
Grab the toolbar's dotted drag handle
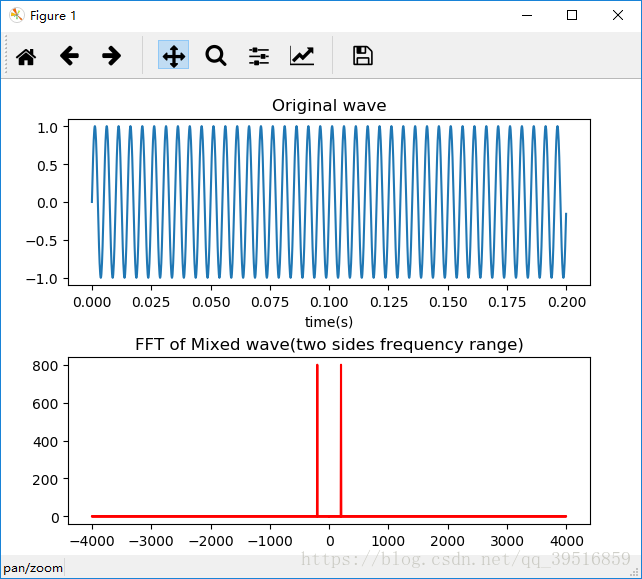(x=6, y=55)
